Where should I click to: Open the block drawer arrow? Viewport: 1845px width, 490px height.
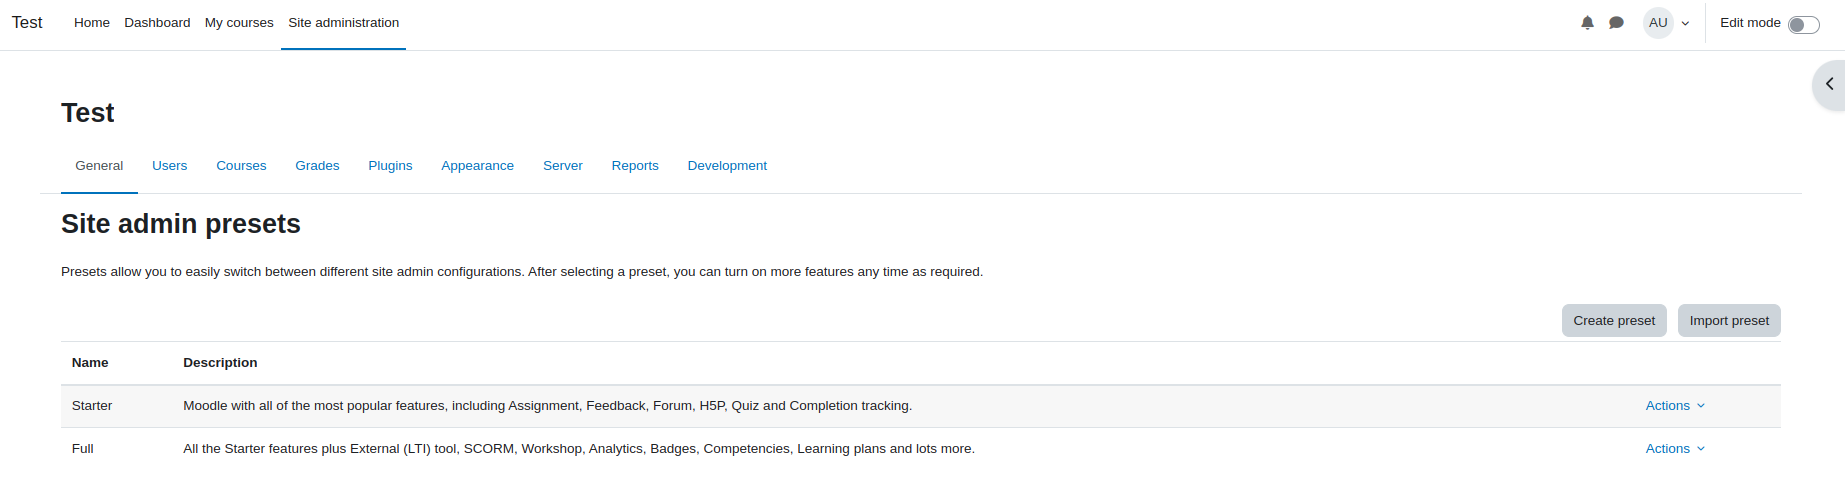click(x=1829, y=84)
